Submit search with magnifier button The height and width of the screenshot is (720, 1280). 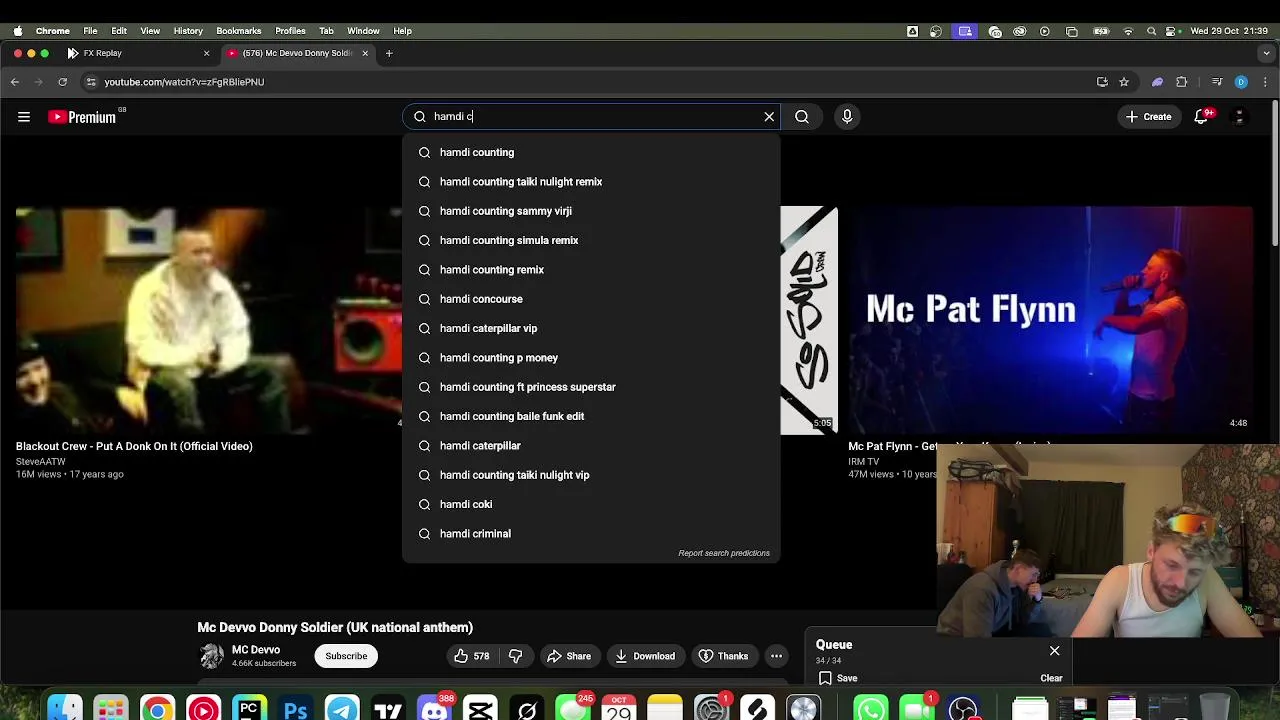[x=802, y=117]
